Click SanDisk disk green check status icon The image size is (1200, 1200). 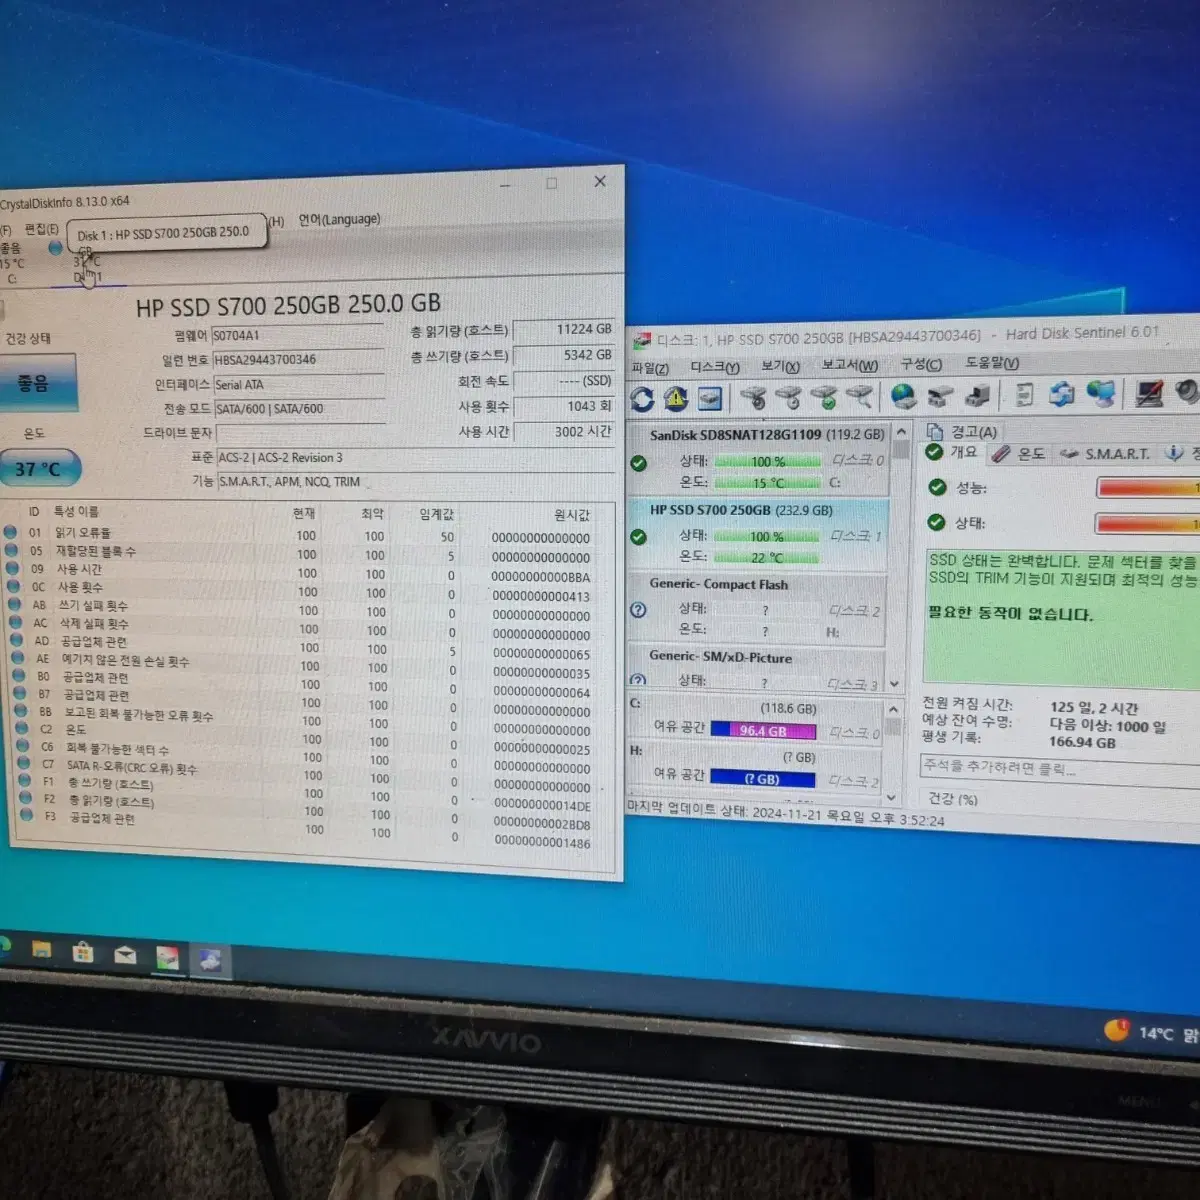click(x=638, y=463)
